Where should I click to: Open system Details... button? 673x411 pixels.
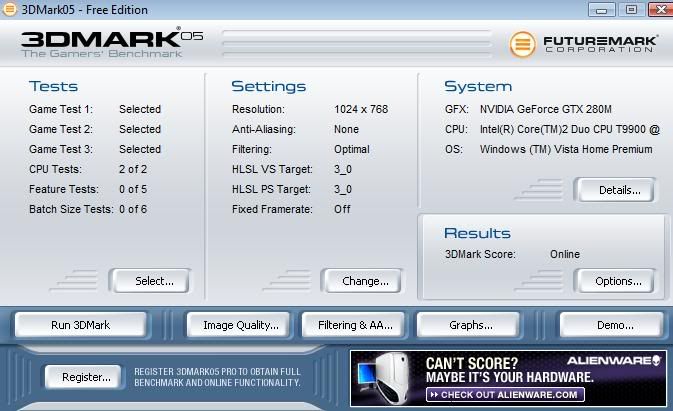pos(615,190)
